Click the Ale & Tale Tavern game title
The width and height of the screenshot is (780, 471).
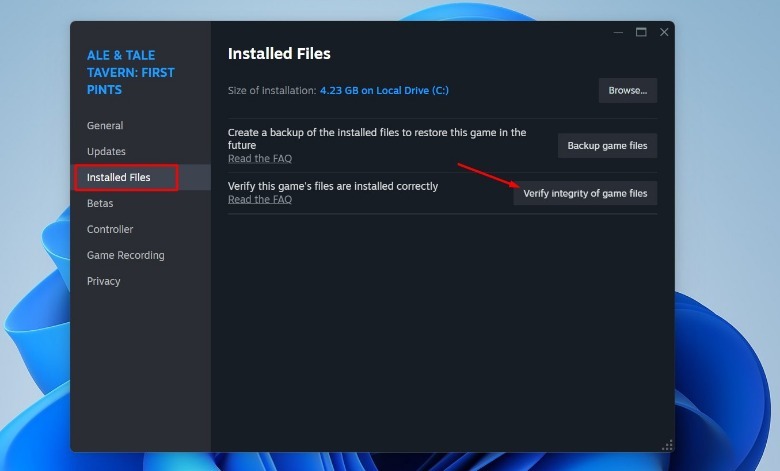pos(130,73)
